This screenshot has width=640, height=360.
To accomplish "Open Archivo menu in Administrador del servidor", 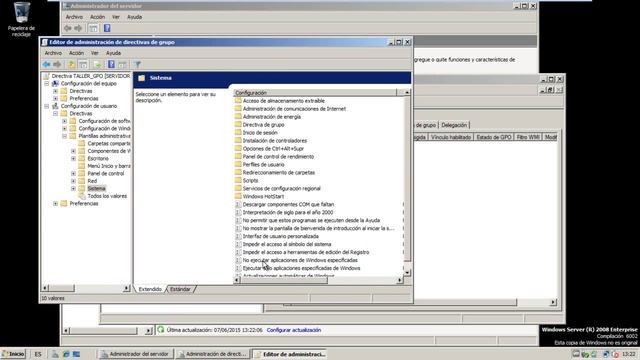I will pyautogui.click(x=74, y=17).
